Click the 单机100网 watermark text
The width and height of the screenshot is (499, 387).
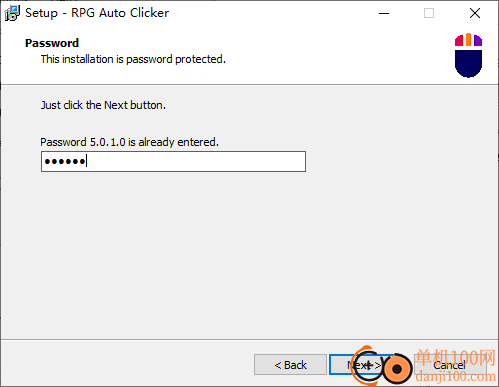(x=456, y=357)
